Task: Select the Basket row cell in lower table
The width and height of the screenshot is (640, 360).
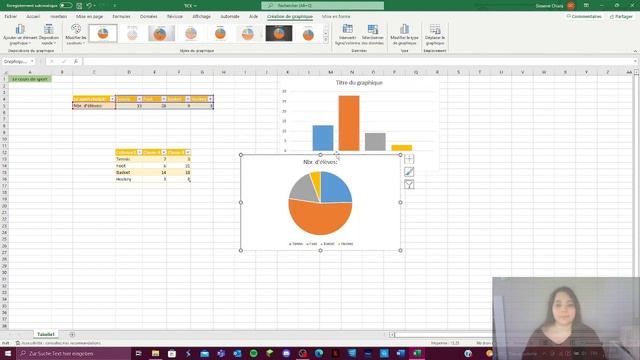Action: 128,172
